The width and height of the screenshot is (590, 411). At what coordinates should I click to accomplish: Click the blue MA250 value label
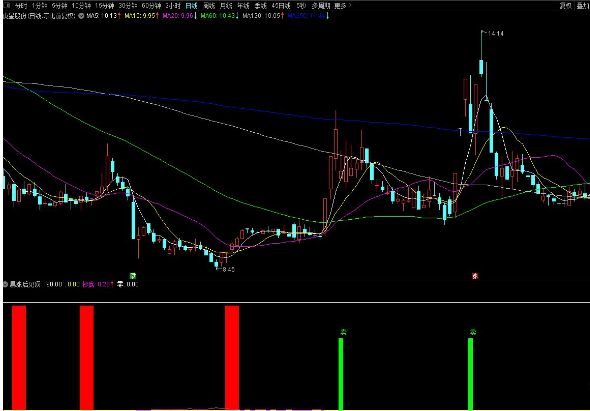[307, 16]
